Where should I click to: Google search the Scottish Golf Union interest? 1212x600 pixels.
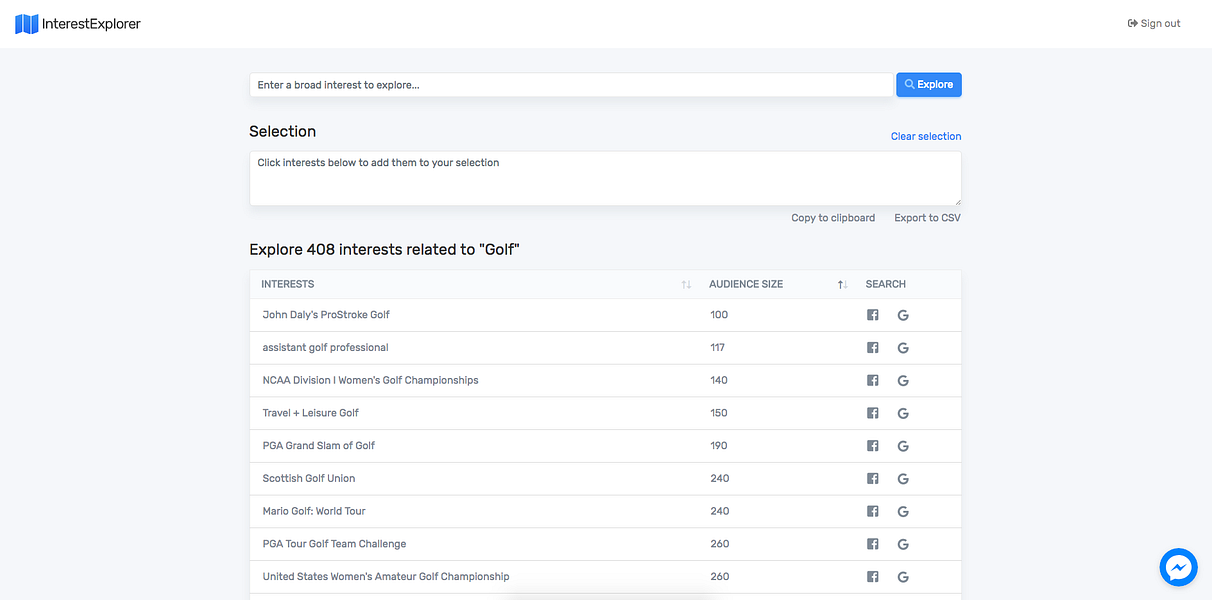[903, 479]
